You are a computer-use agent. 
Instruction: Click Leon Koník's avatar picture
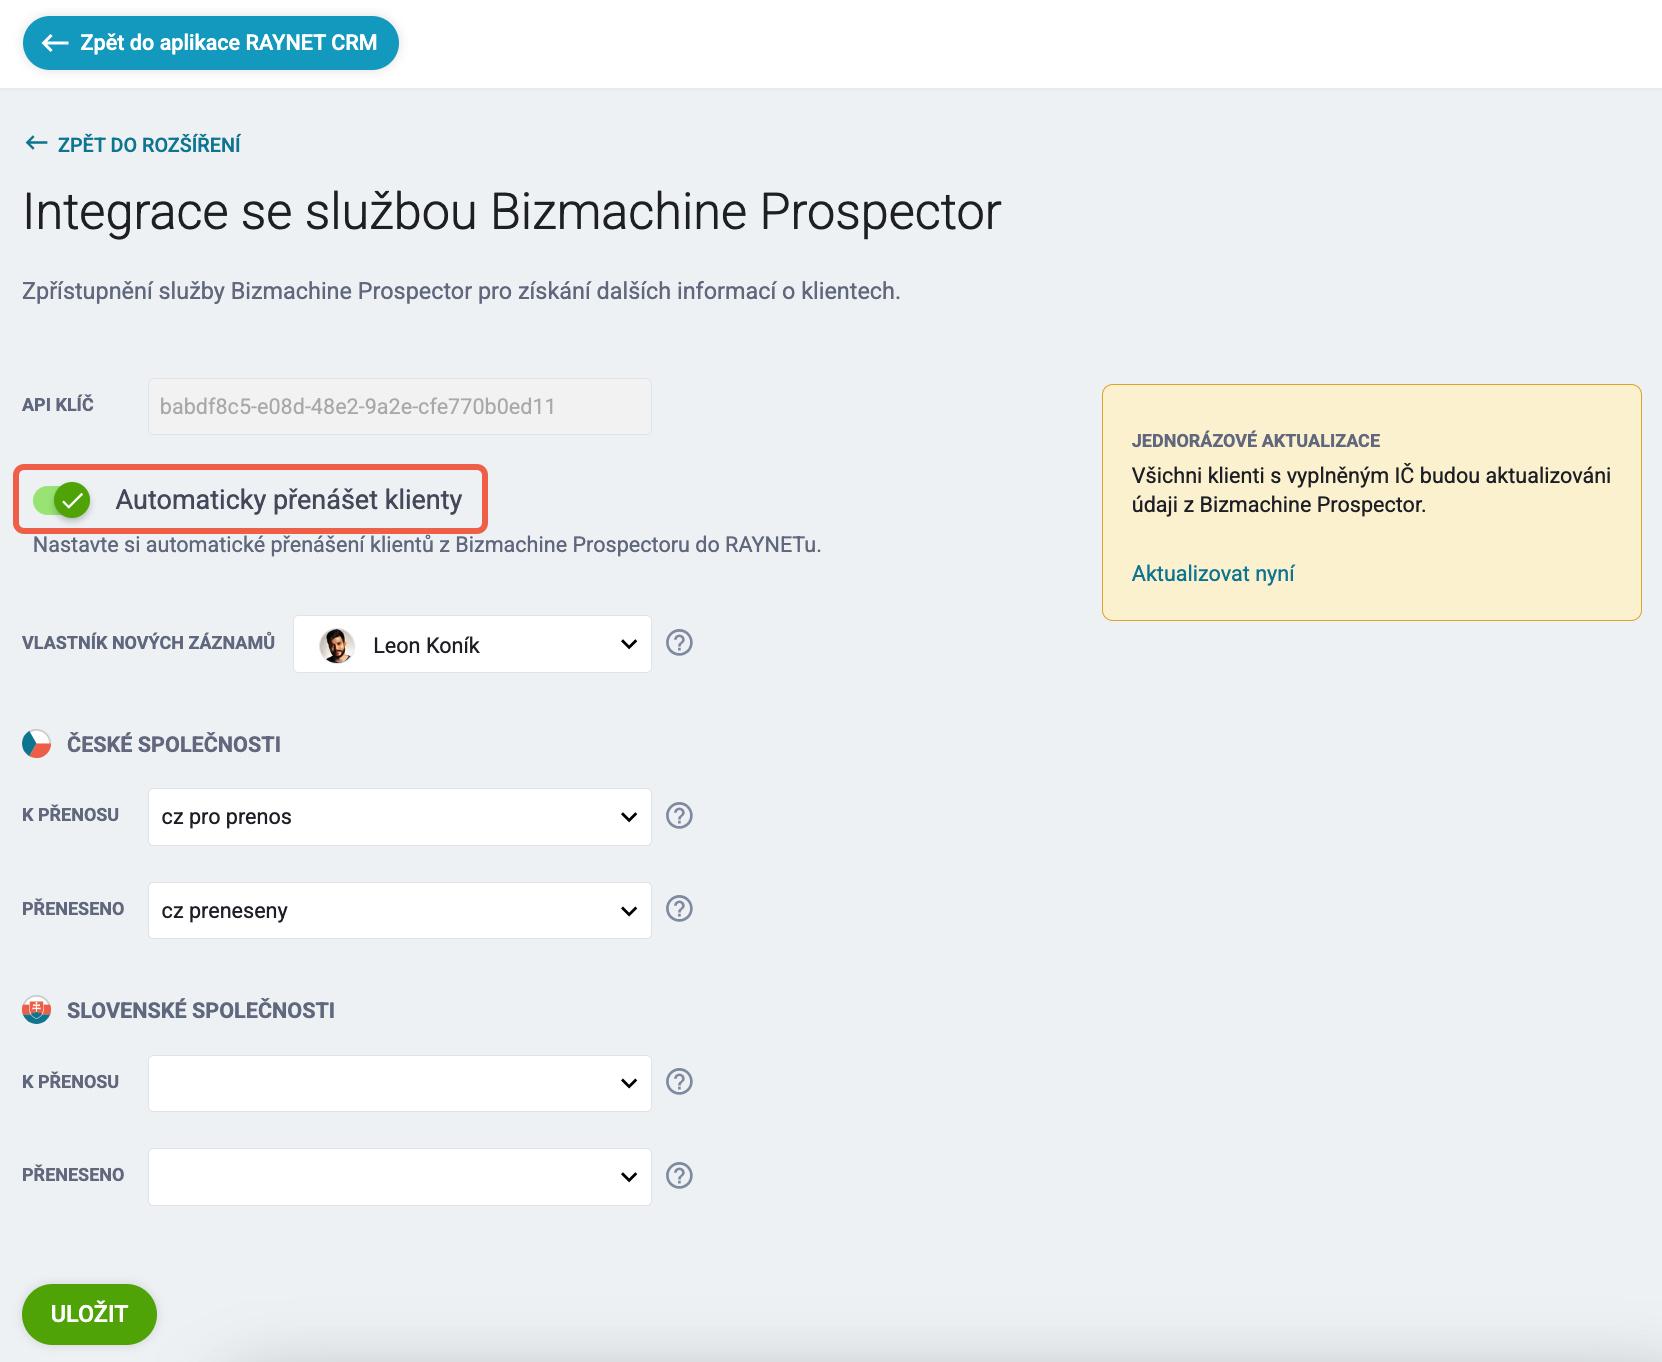(x=337, y=645)
